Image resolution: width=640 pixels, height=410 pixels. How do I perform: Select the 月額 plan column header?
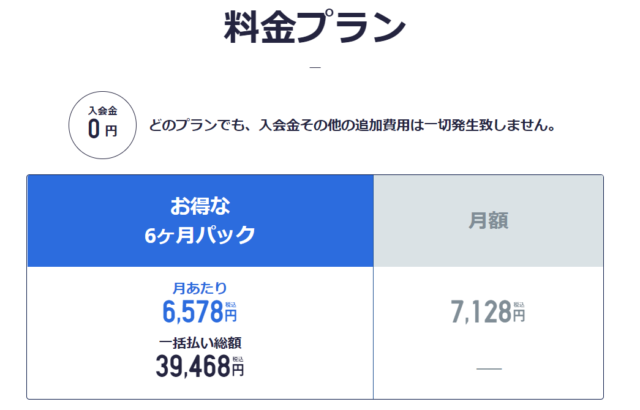click(x=489, y=221)
